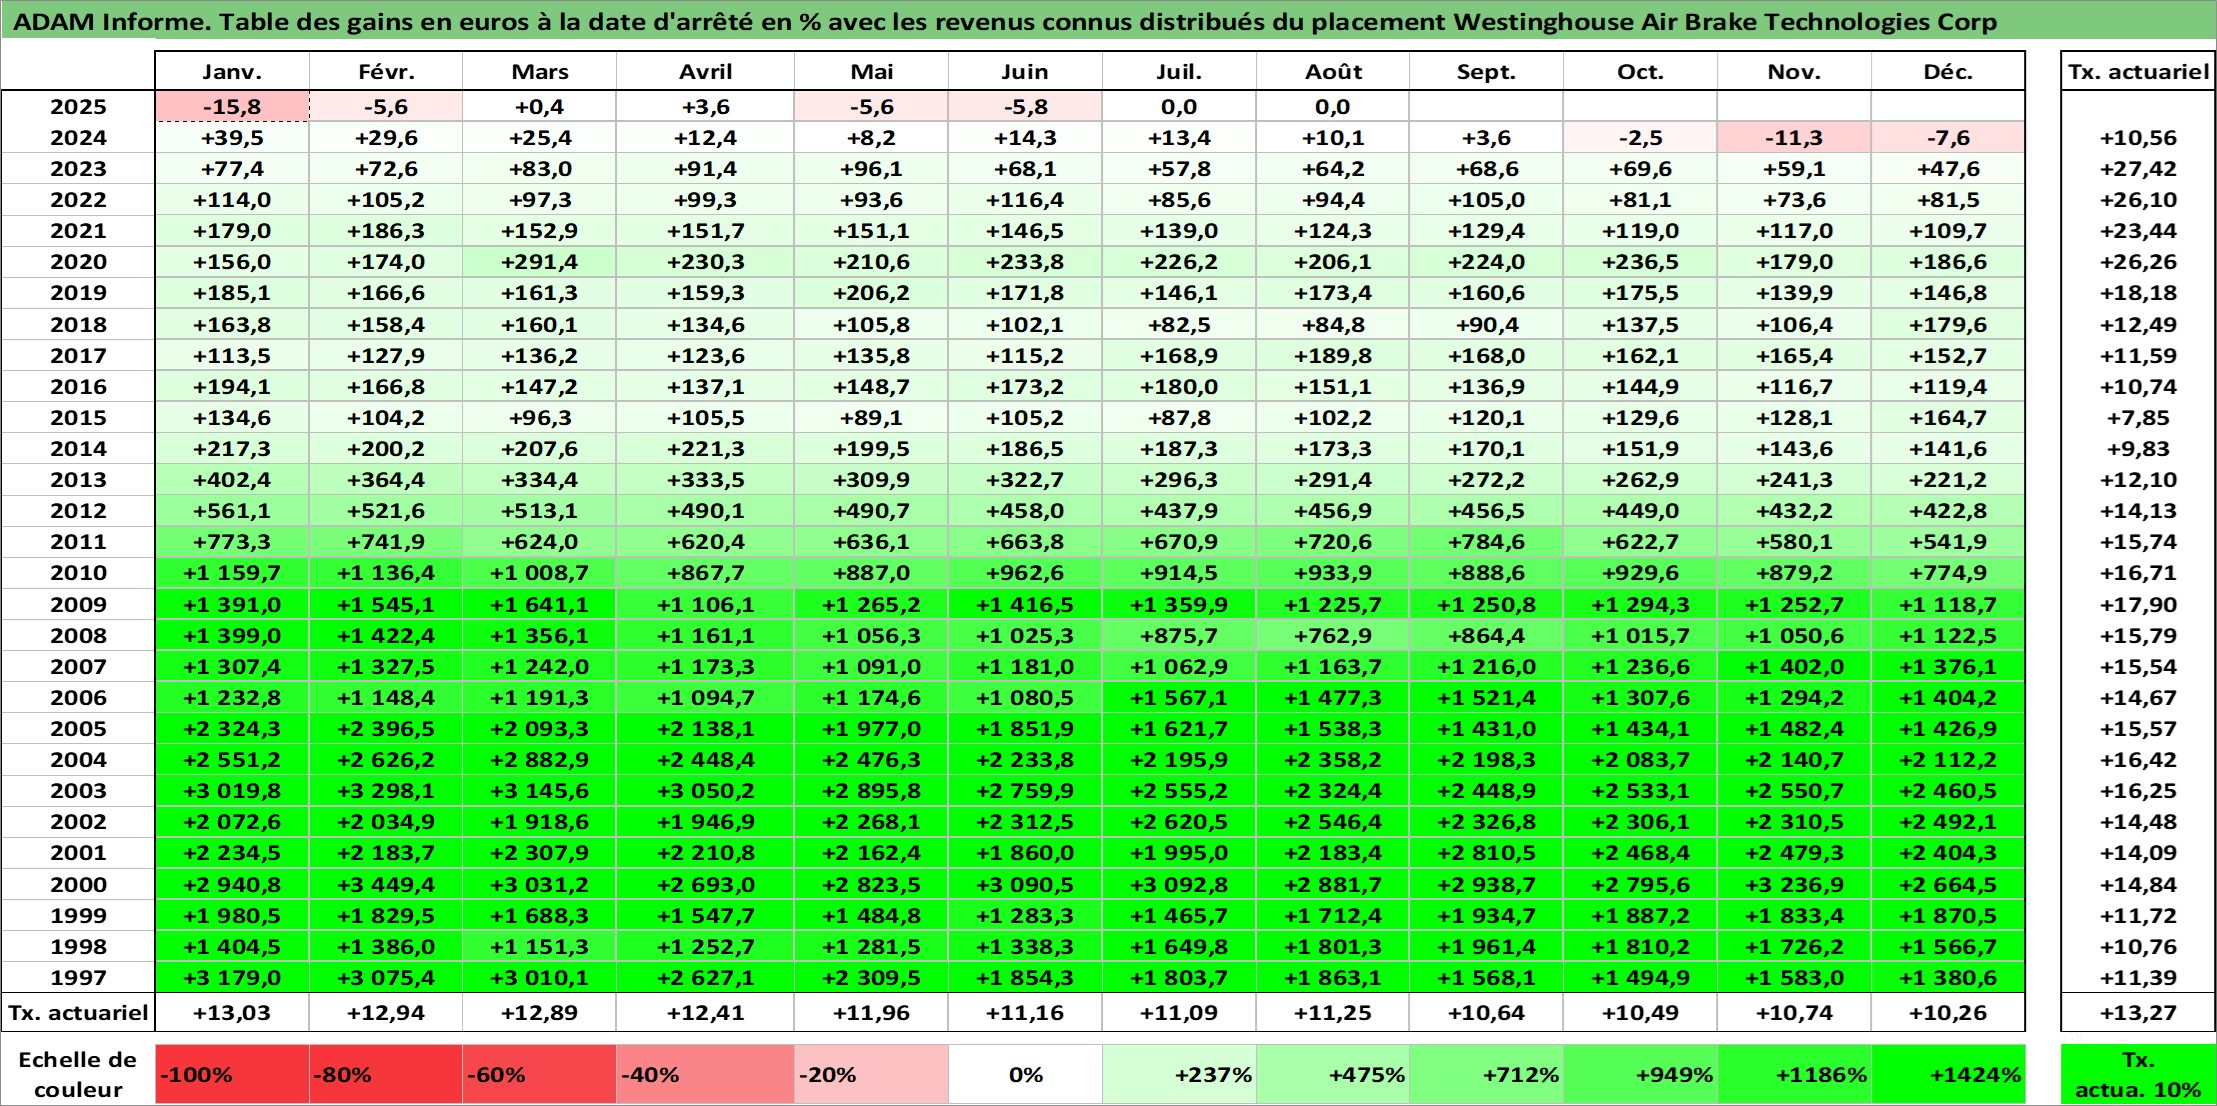The image size is (2217, 1106).
Task: Click the +291,4 cell for March 2020
Action: click(x=539, y=262)
